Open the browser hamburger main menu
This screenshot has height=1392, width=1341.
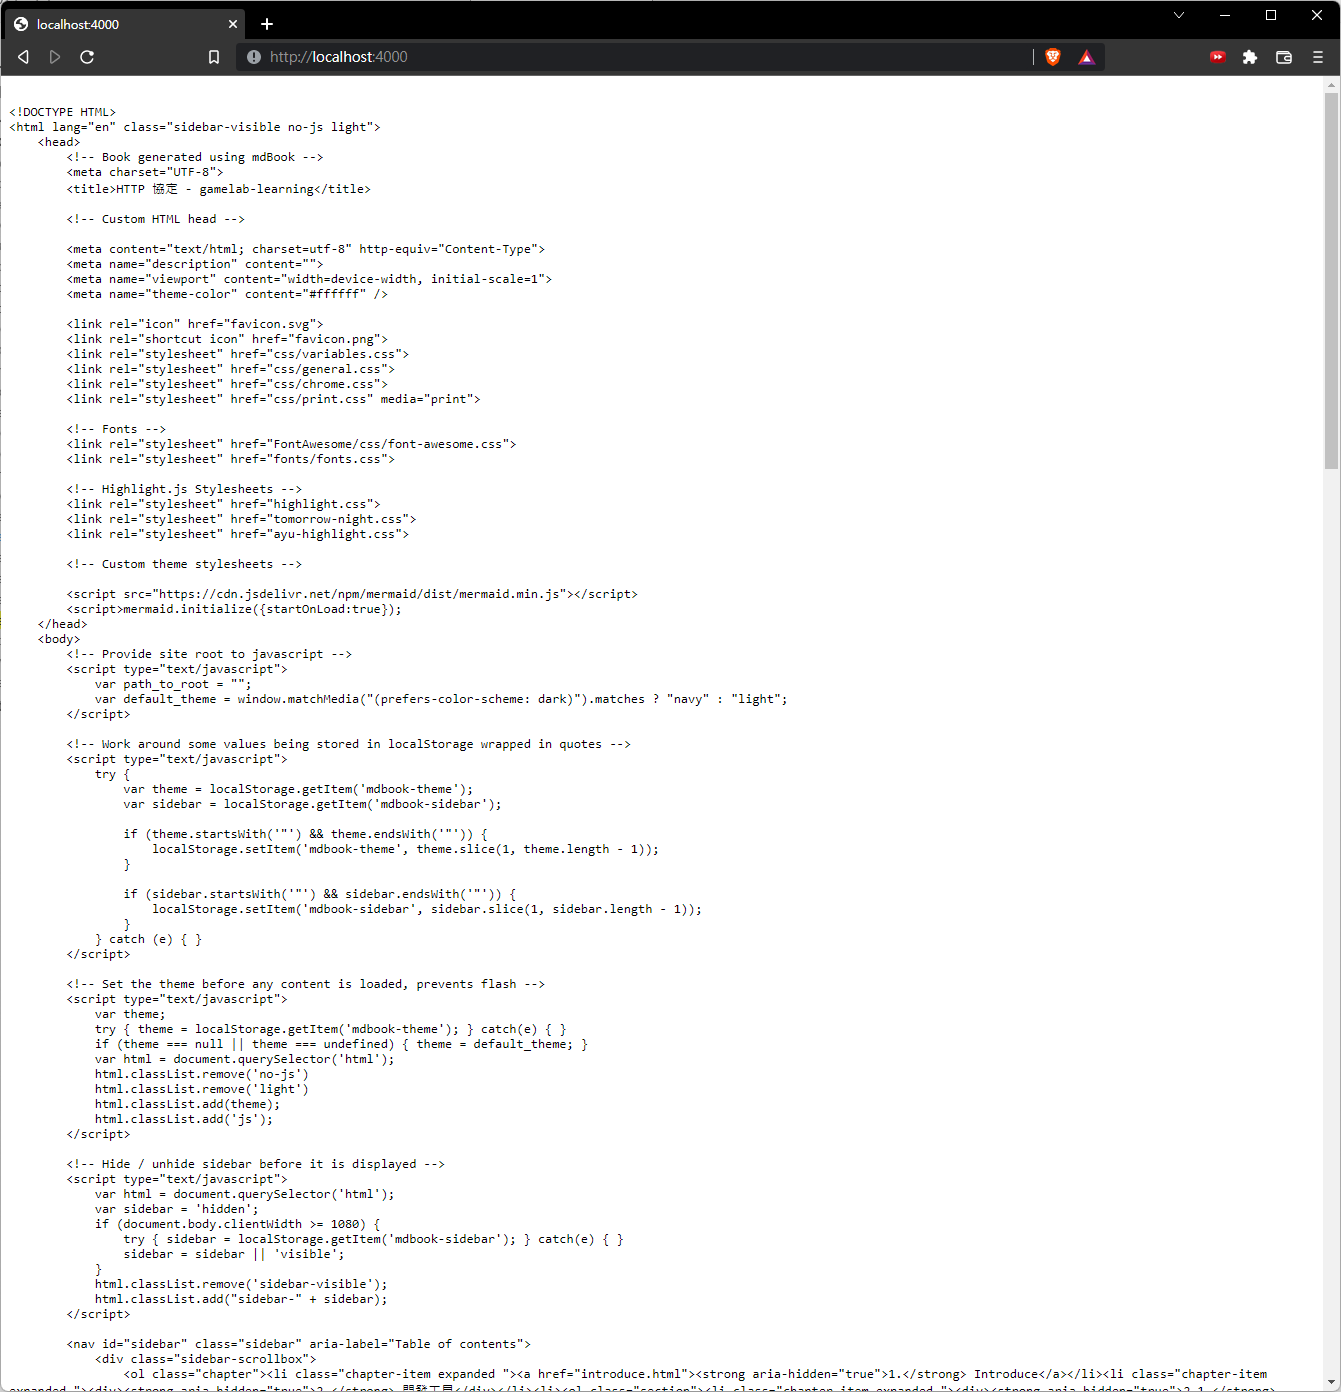coord(1318,57)
